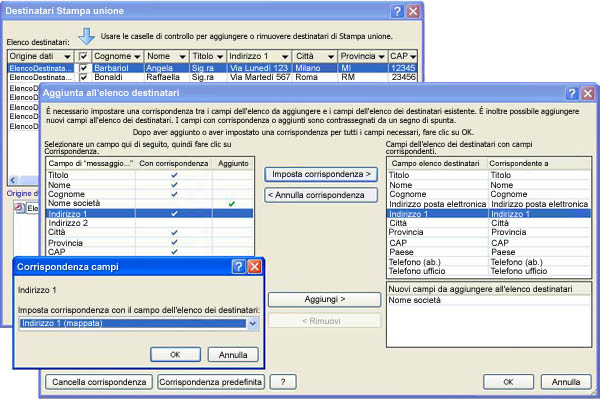
Task: Click the 23456 CAP cell
Action: (x=403, y=77)
